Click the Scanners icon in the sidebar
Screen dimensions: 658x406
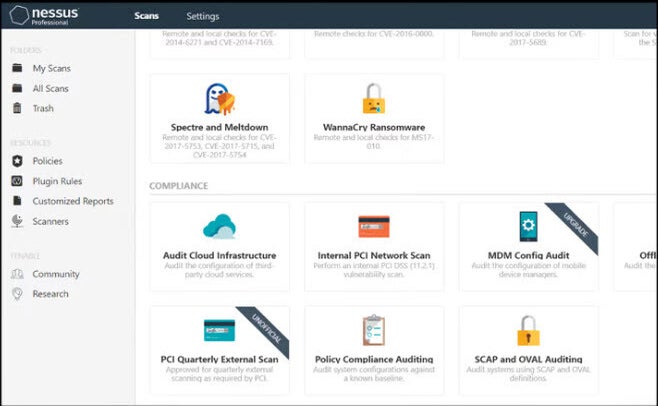17,221
